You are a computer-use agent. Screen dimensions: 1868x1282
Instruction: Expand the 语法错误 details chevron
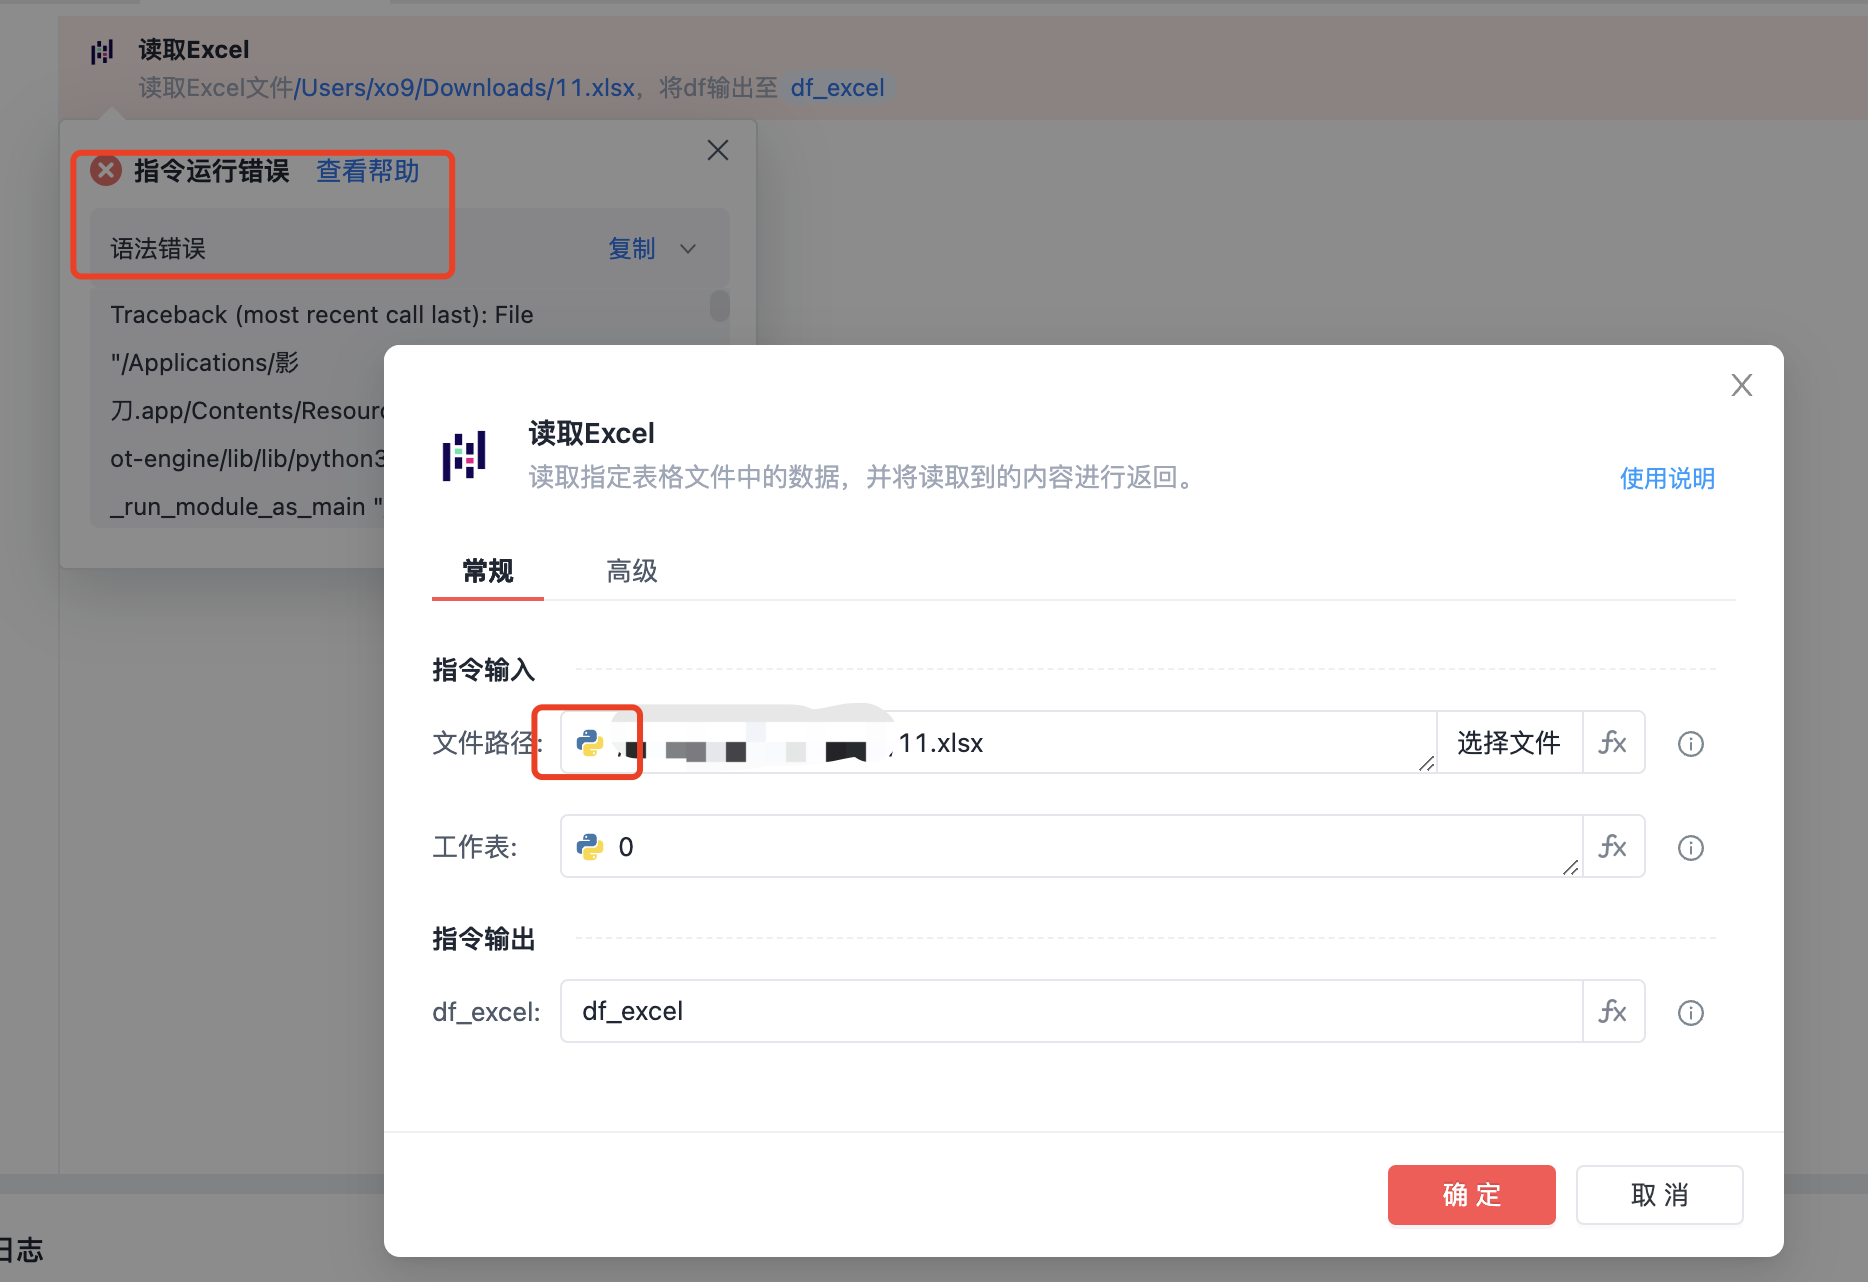click(x=688, y=249)
